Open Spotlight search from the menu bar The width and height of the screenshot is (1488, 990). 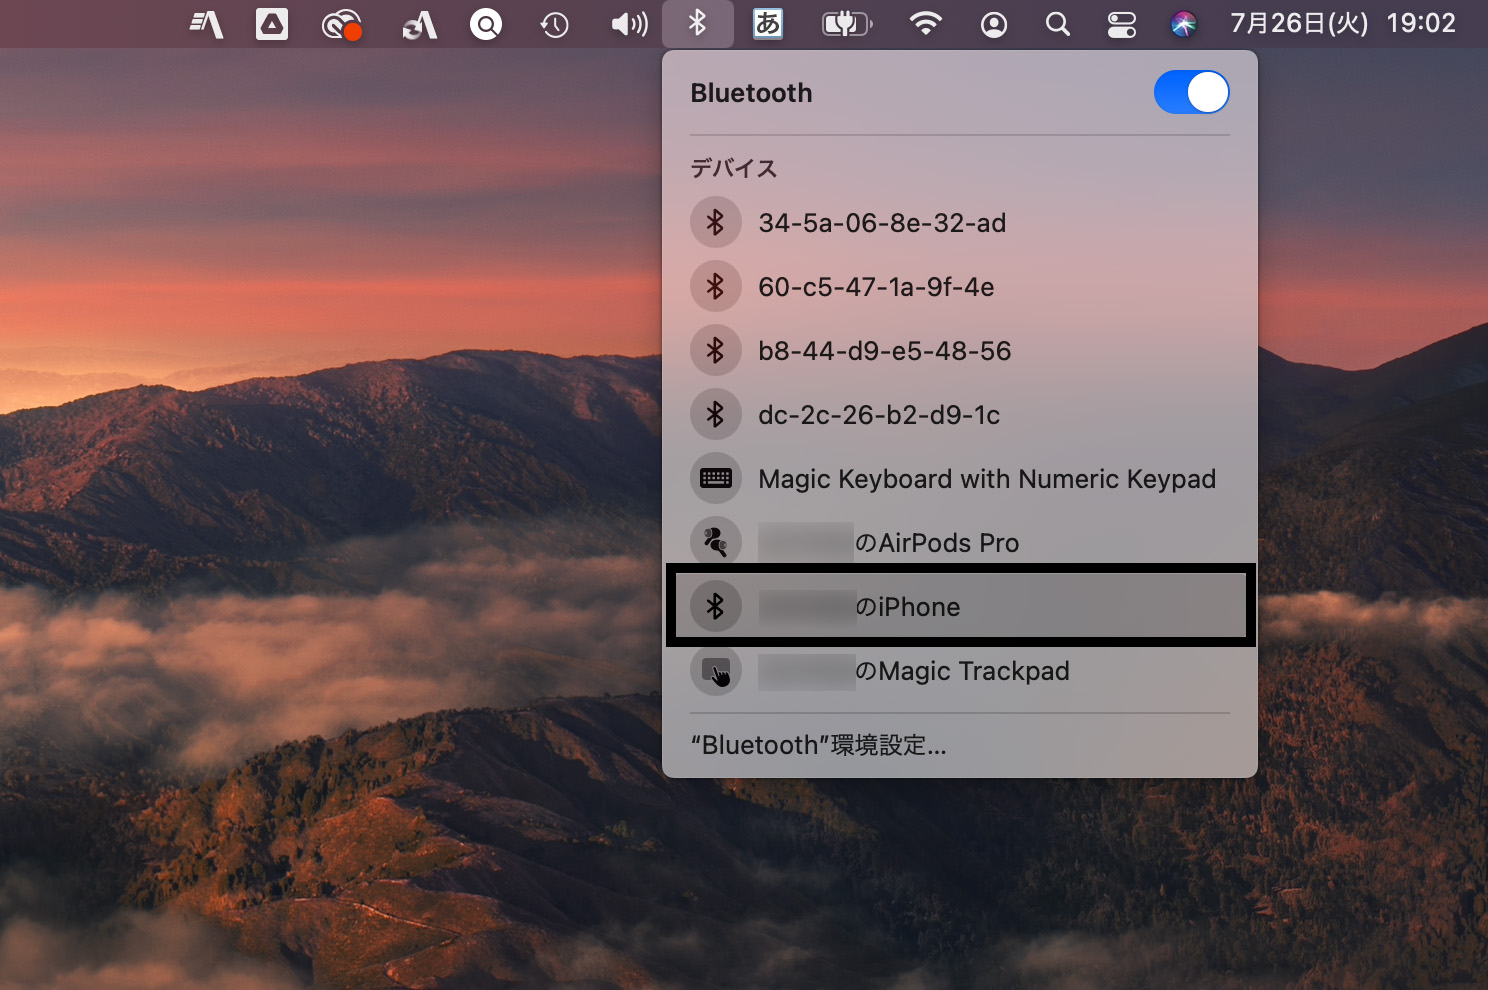(x=1057, y=23)
